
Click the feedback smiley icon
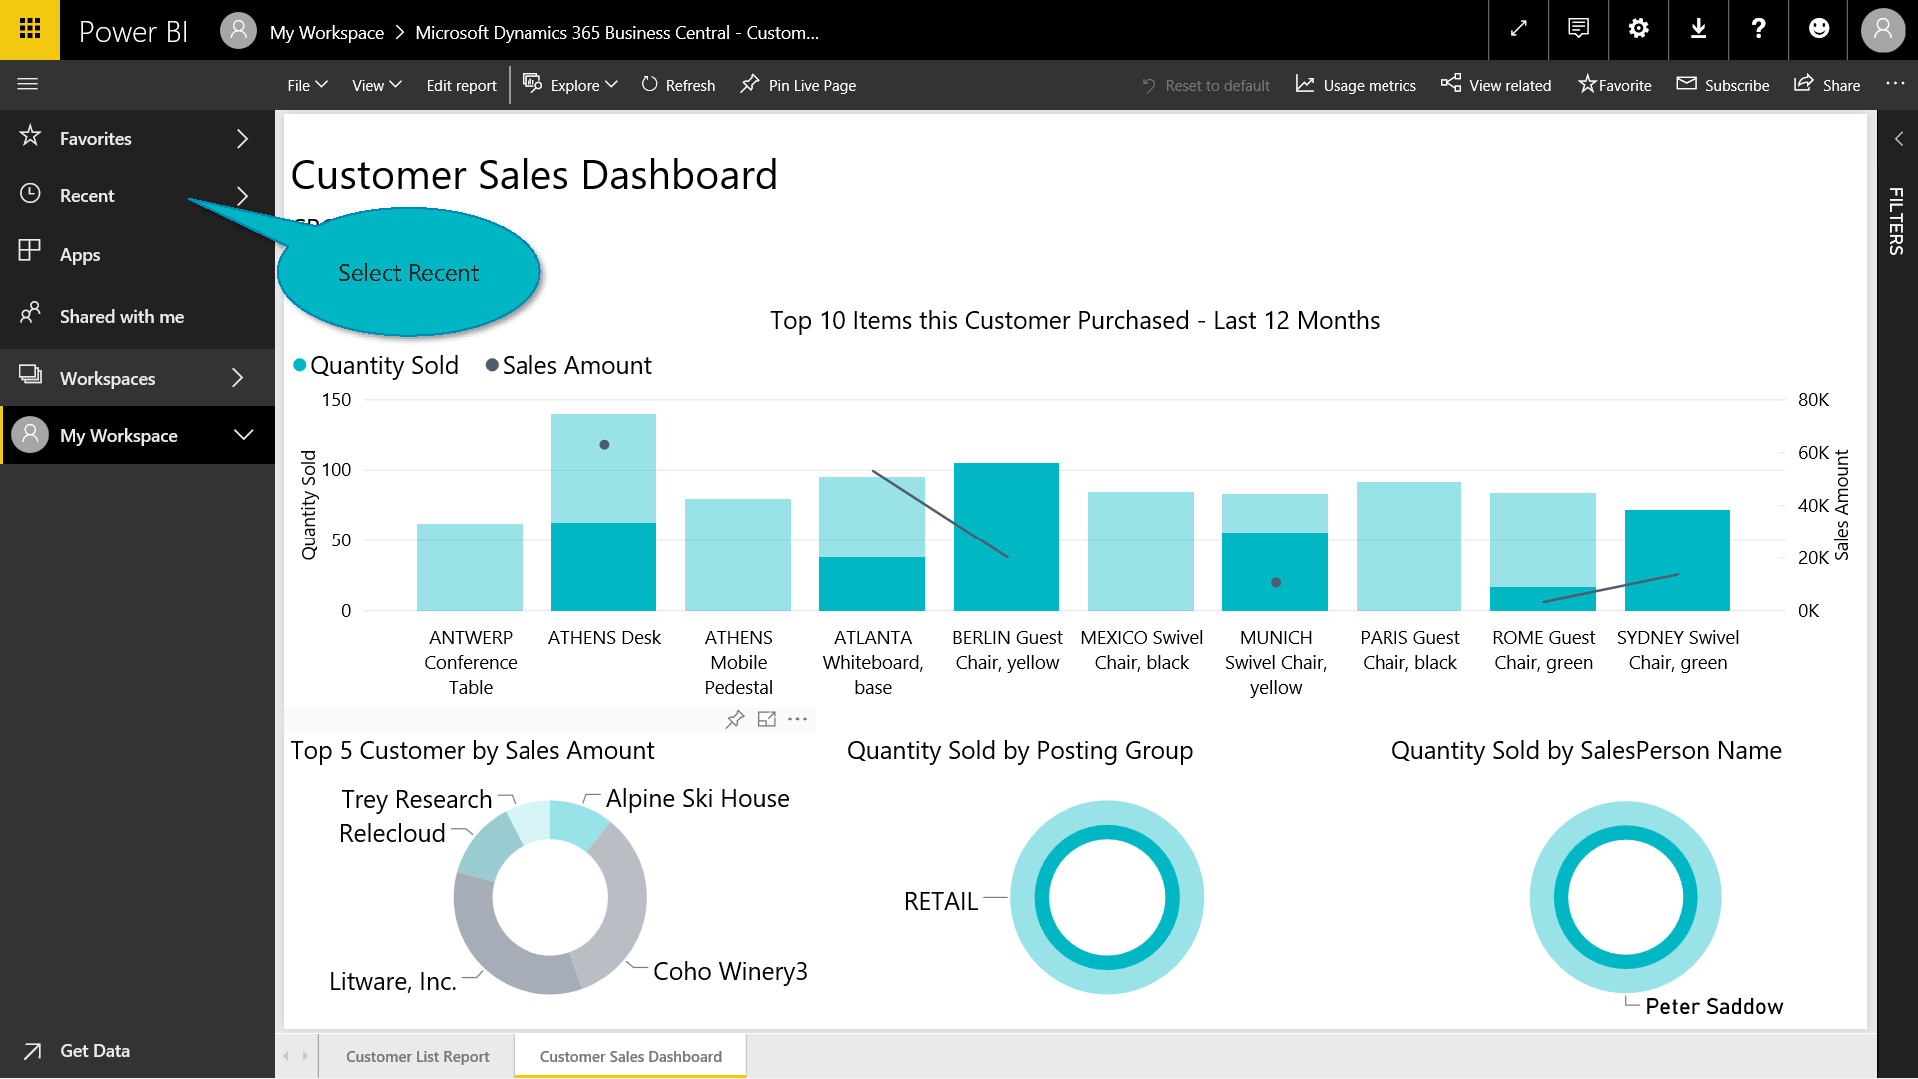point(1819,29)
